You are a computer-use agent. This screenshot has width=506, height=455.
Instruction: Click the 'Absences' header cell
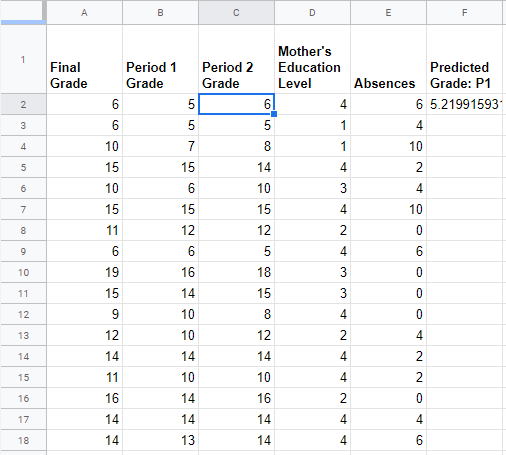(x=388, y=59)
